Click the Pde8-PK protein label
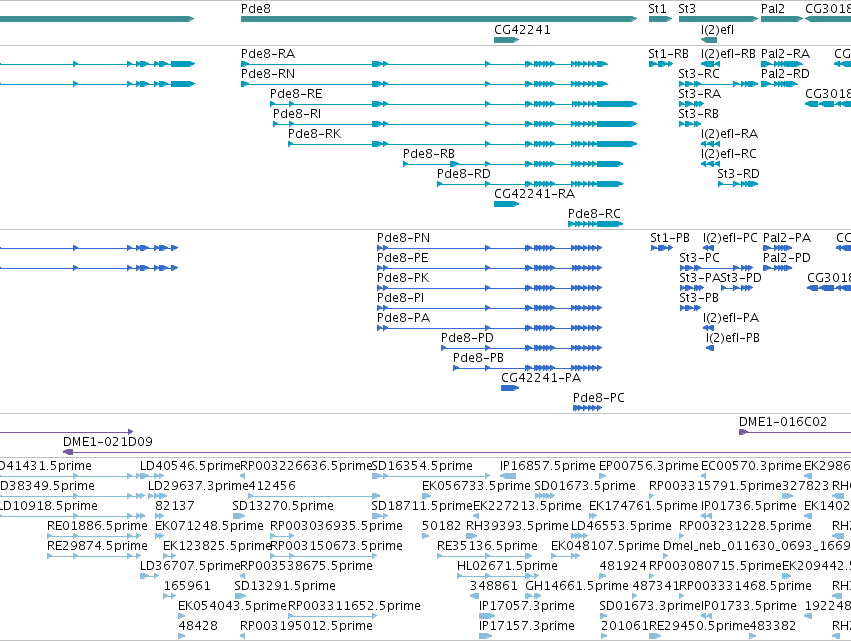Viewport: 851px width, 641px height. [403, 278]
